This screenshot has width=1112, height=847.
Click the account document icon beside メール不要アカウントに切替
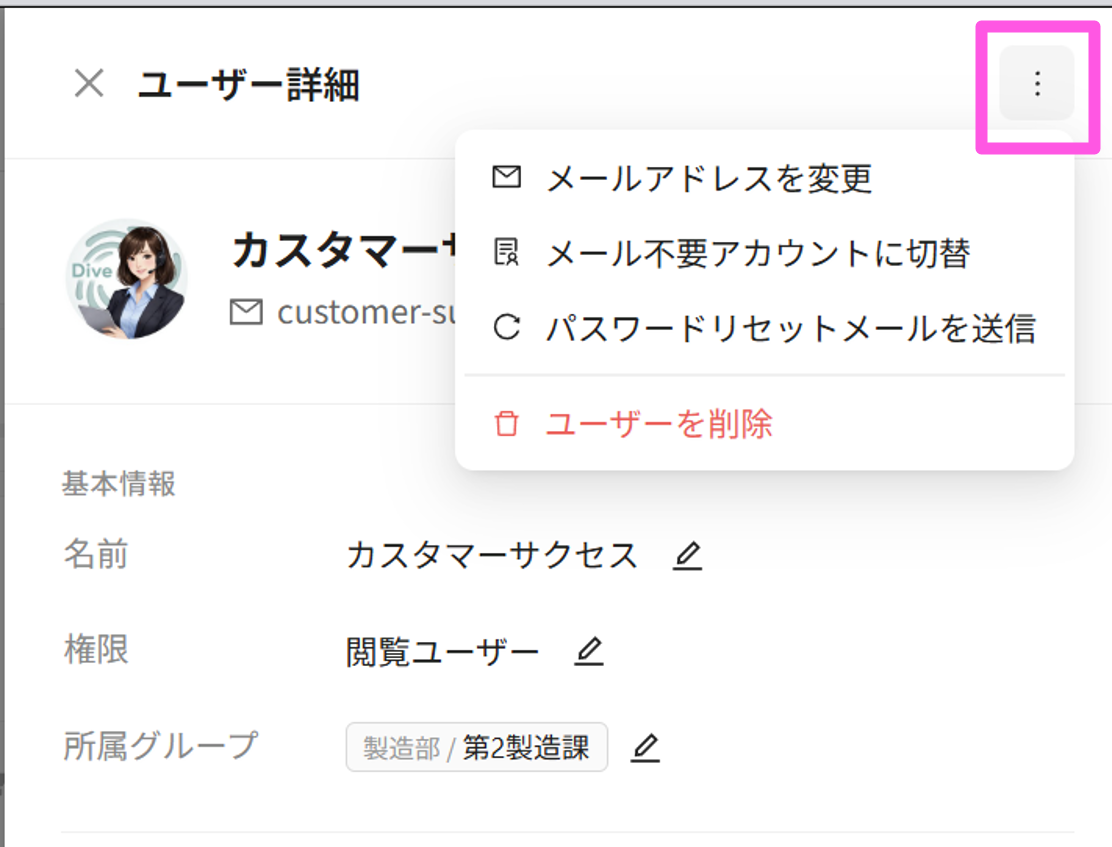506,253
